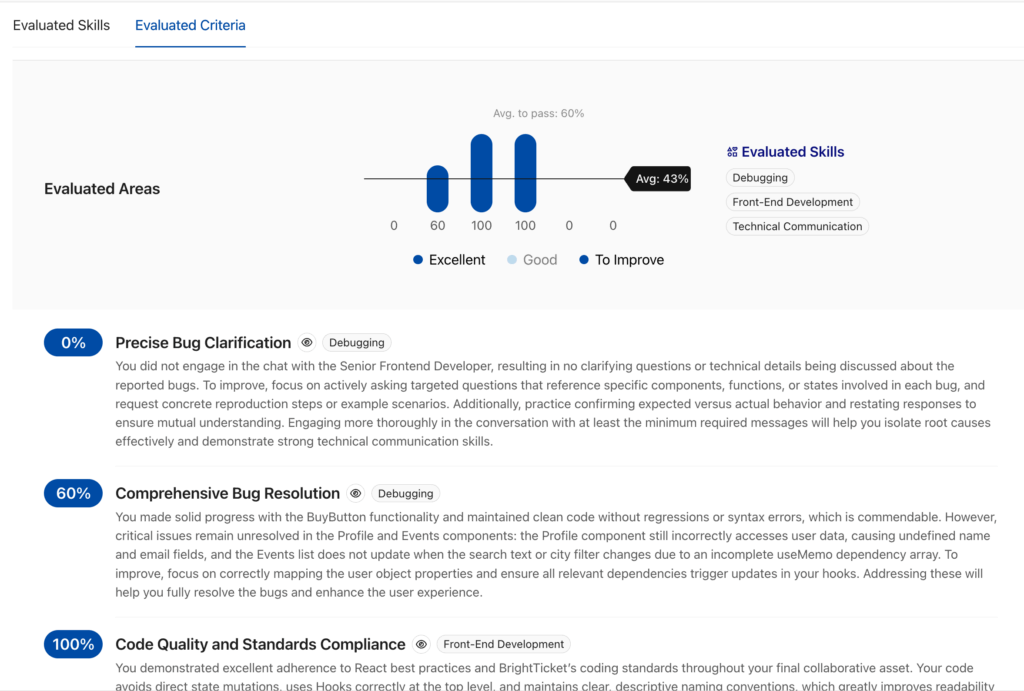Switch to the Evaluated Skills tab
Screen dimensions: 1024x691
pyautogui.click(x=61, y=25)
